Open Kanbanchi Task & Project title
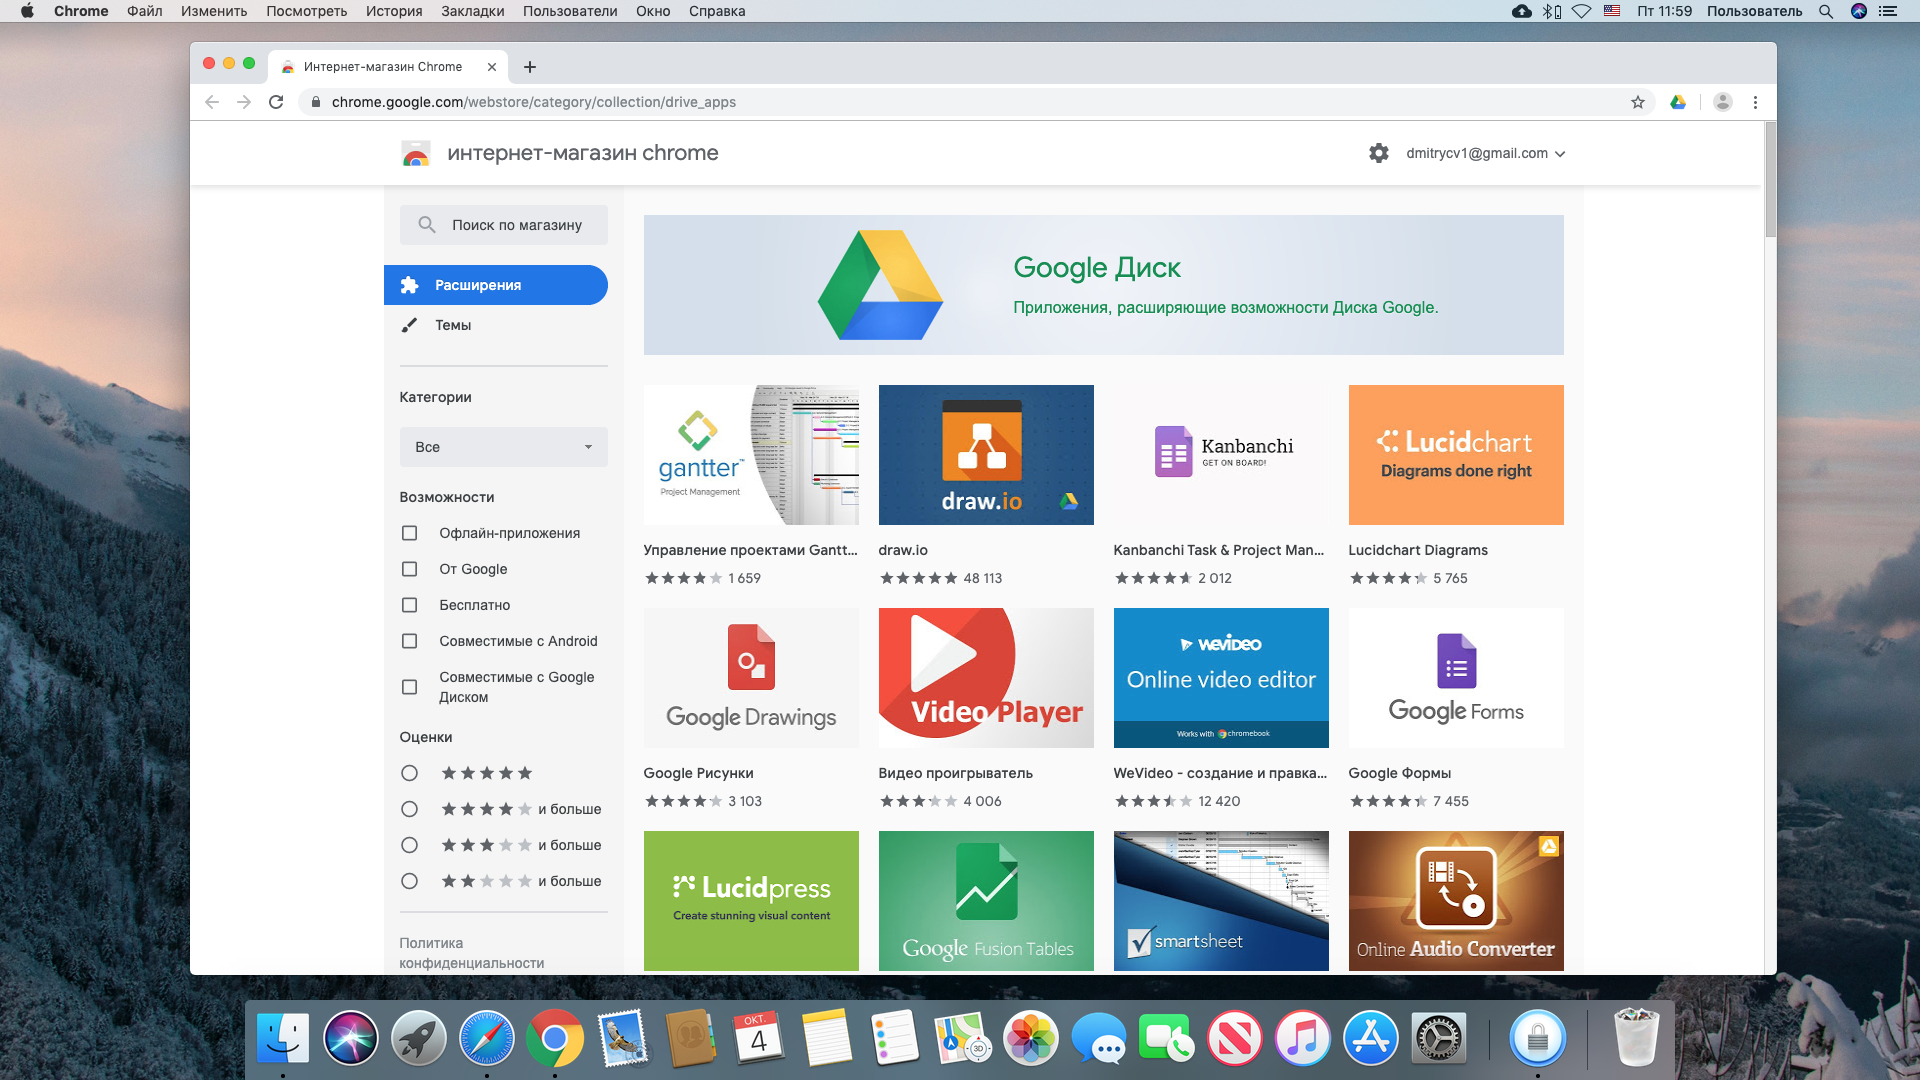The image size is (1920, 1080). coord(1219,550)
